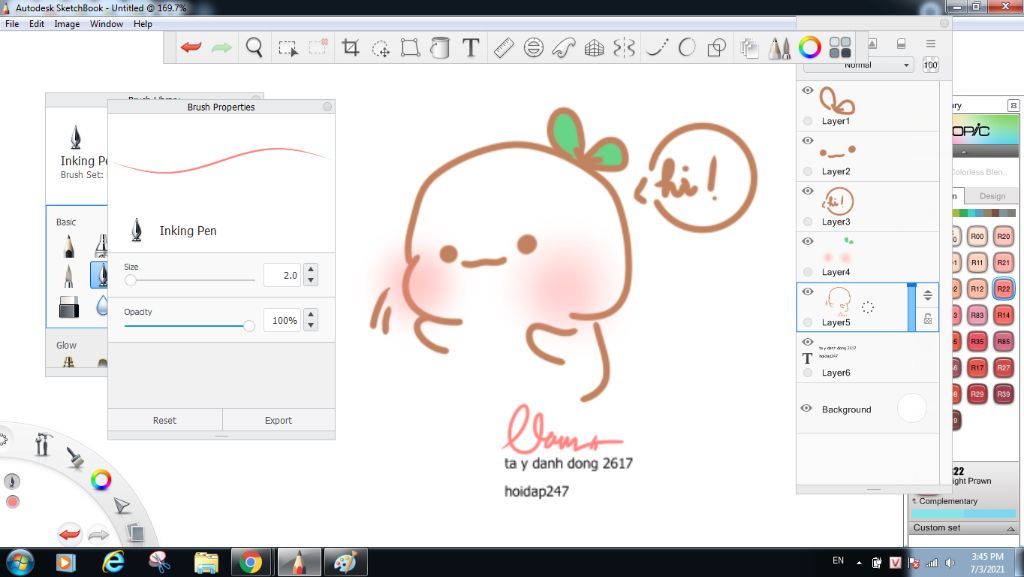Select the Quick Transform tool
Viewport: 1024px width, 577px height.
(x=381, y=48)
